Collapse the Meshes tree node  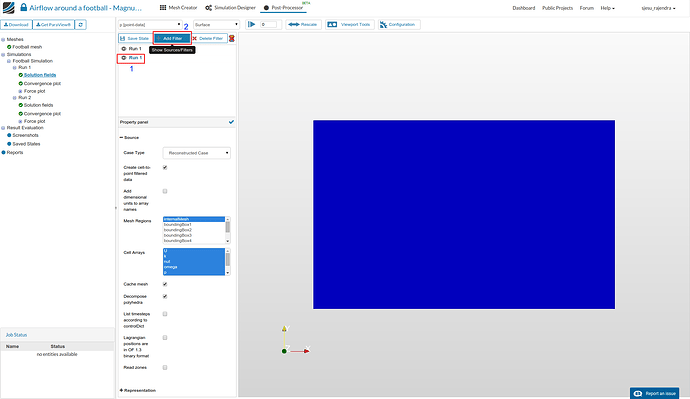pos(3,40)
